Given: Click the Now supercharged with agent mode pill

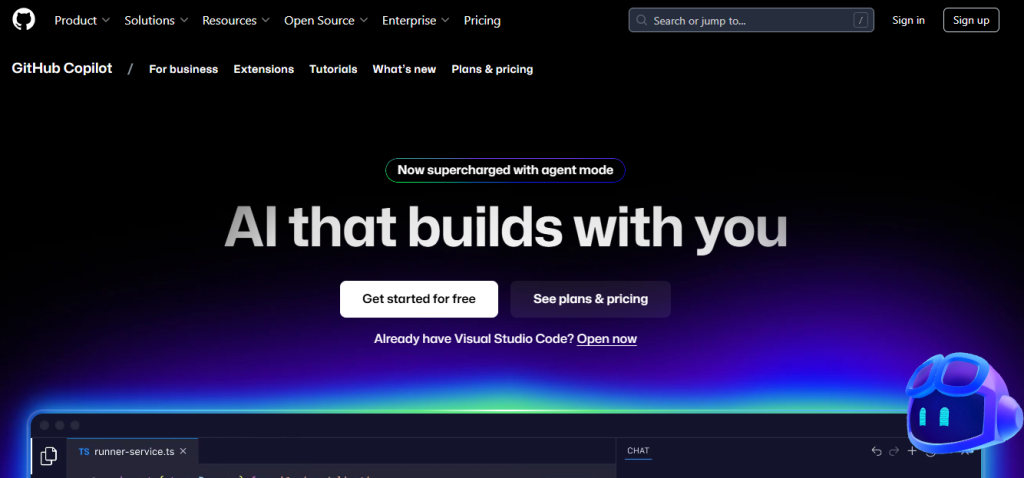Looking at the screenshot, I should click(x=505, y=170).
